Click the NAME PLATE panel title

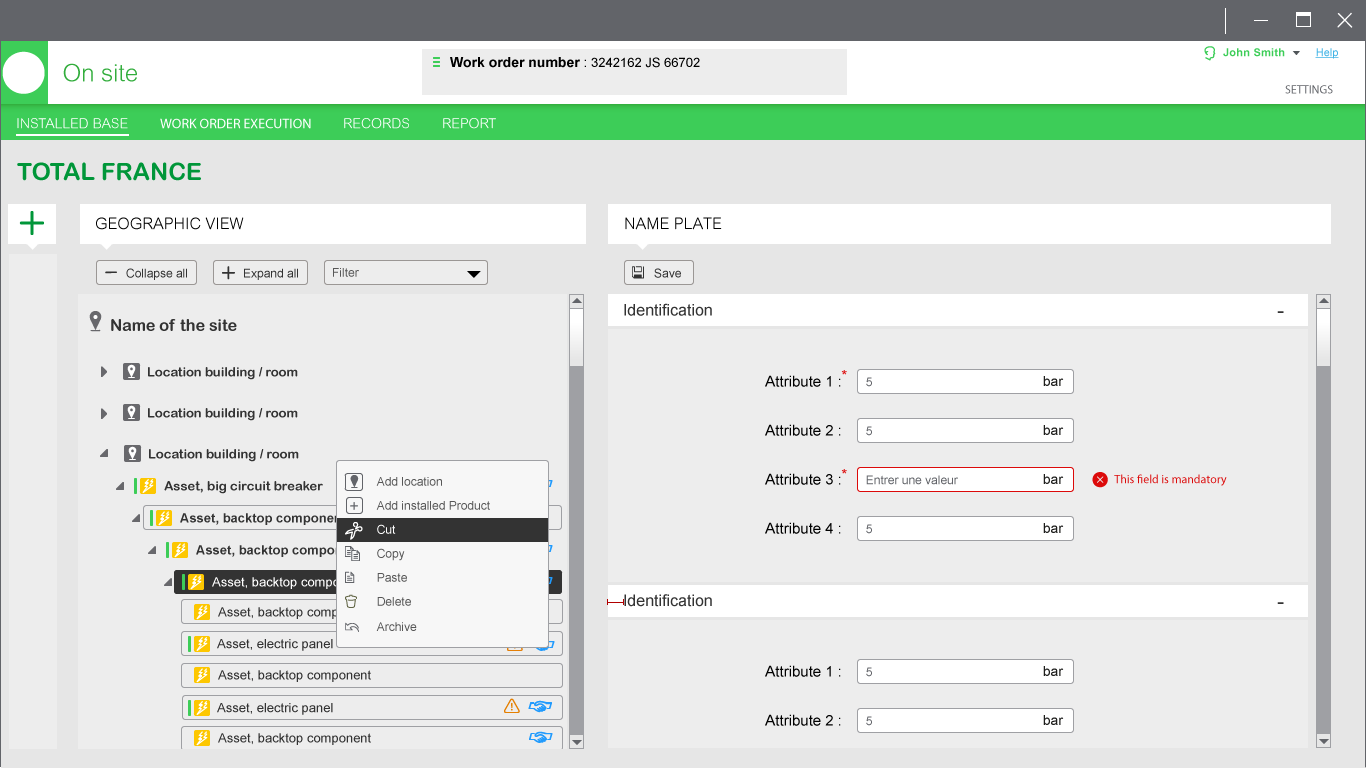point(673,224)
